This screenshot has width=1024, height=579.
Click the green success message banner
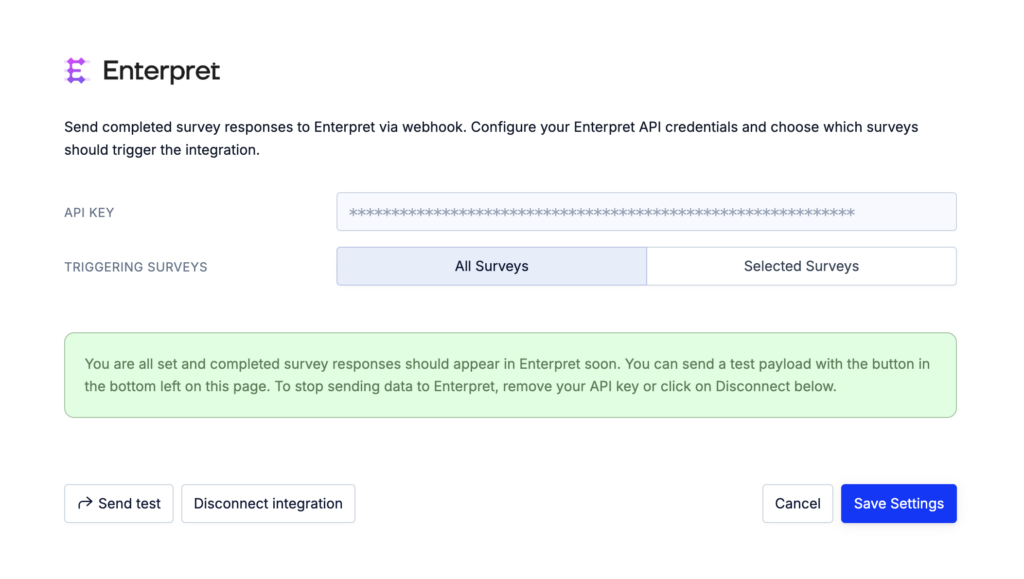[x=511, y=375]
